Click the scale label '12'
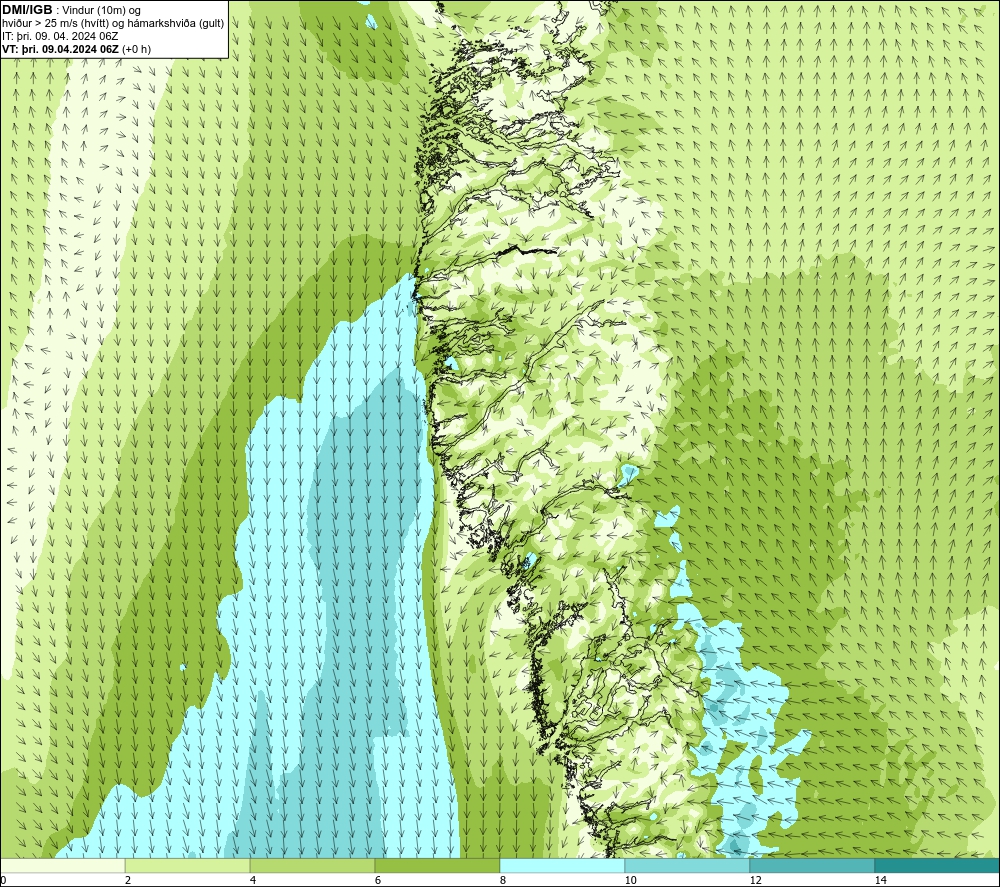 (755, 881)
